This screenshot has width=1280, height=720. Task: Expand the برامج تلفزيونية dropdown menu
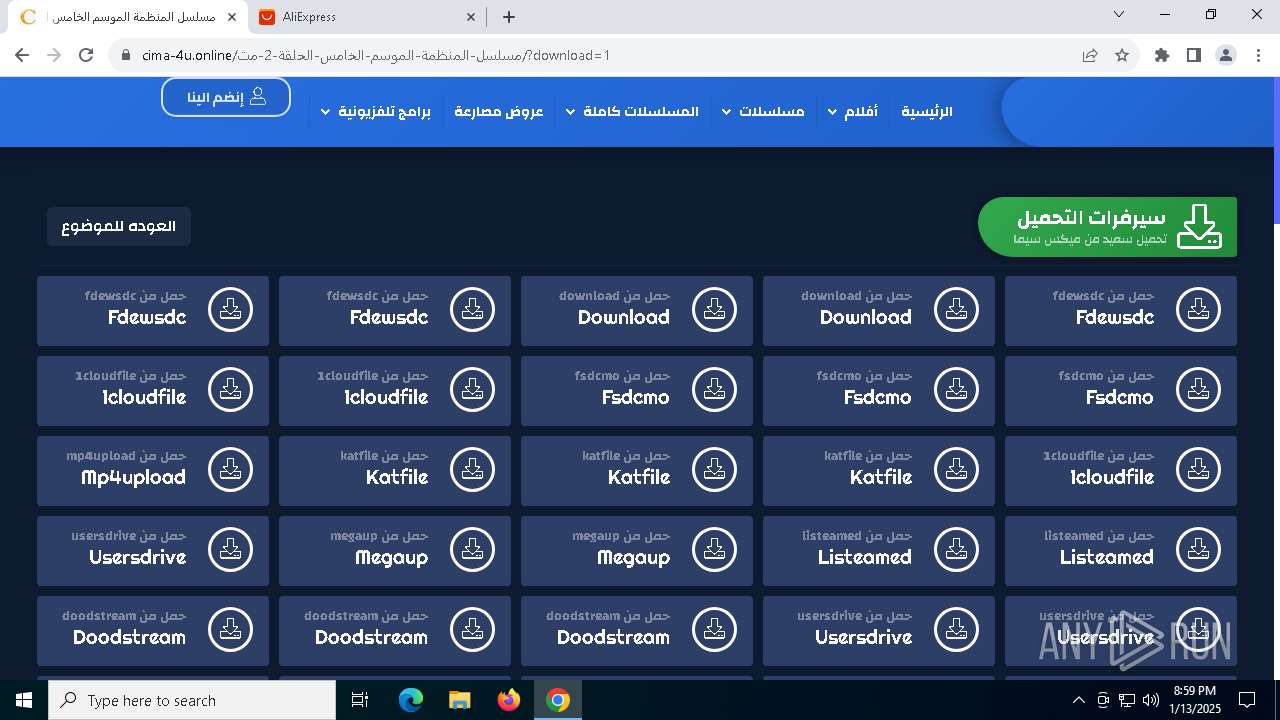325,112
